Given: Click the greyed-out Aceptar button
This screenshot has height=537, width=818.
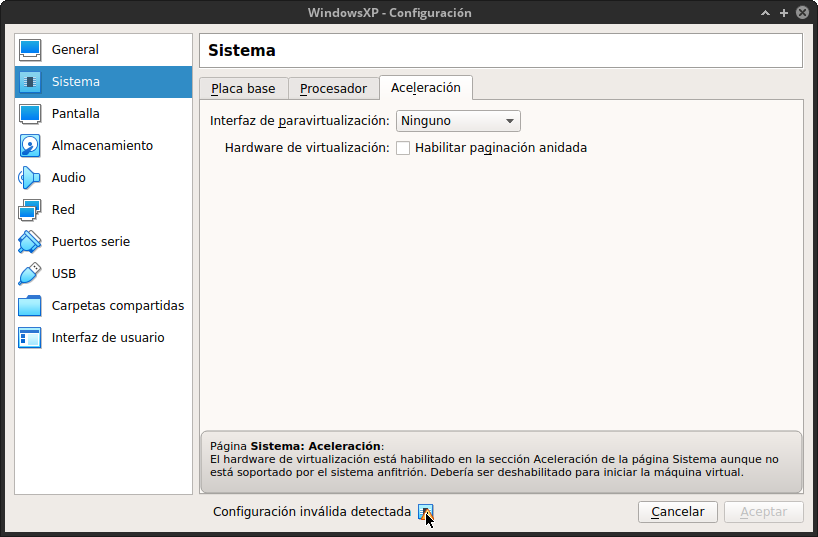Looking at the screenshot, I should (x=764, y=512).
